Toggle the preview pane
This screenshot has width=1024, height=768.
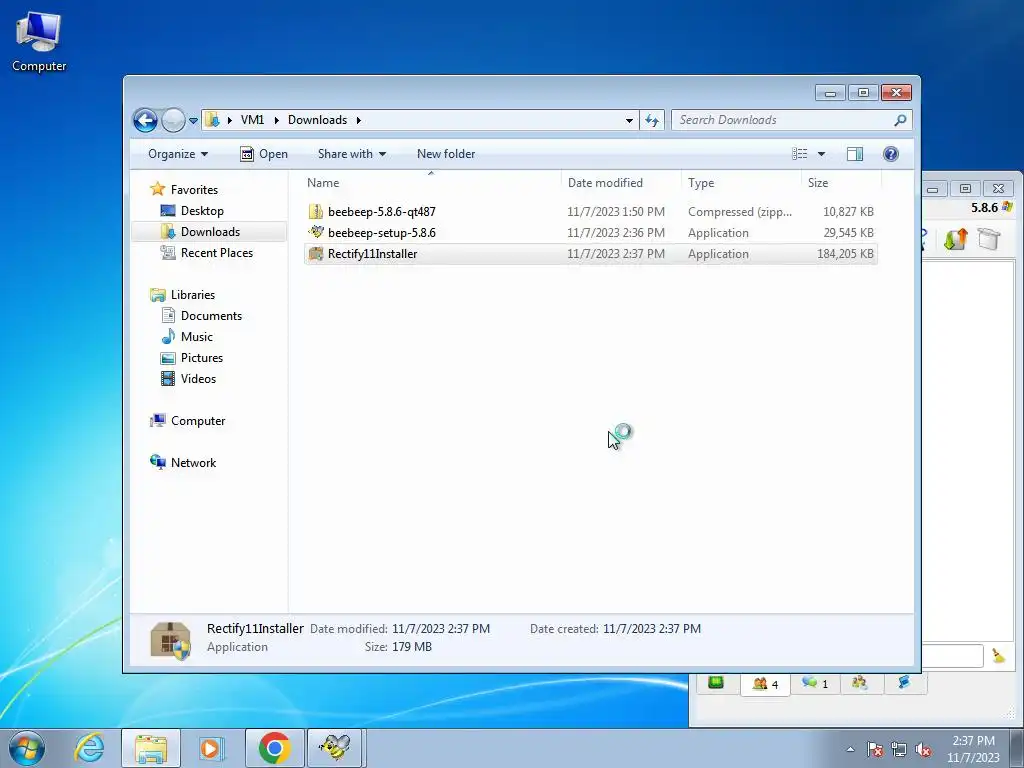pyautogui.click(x=854, y=154)
